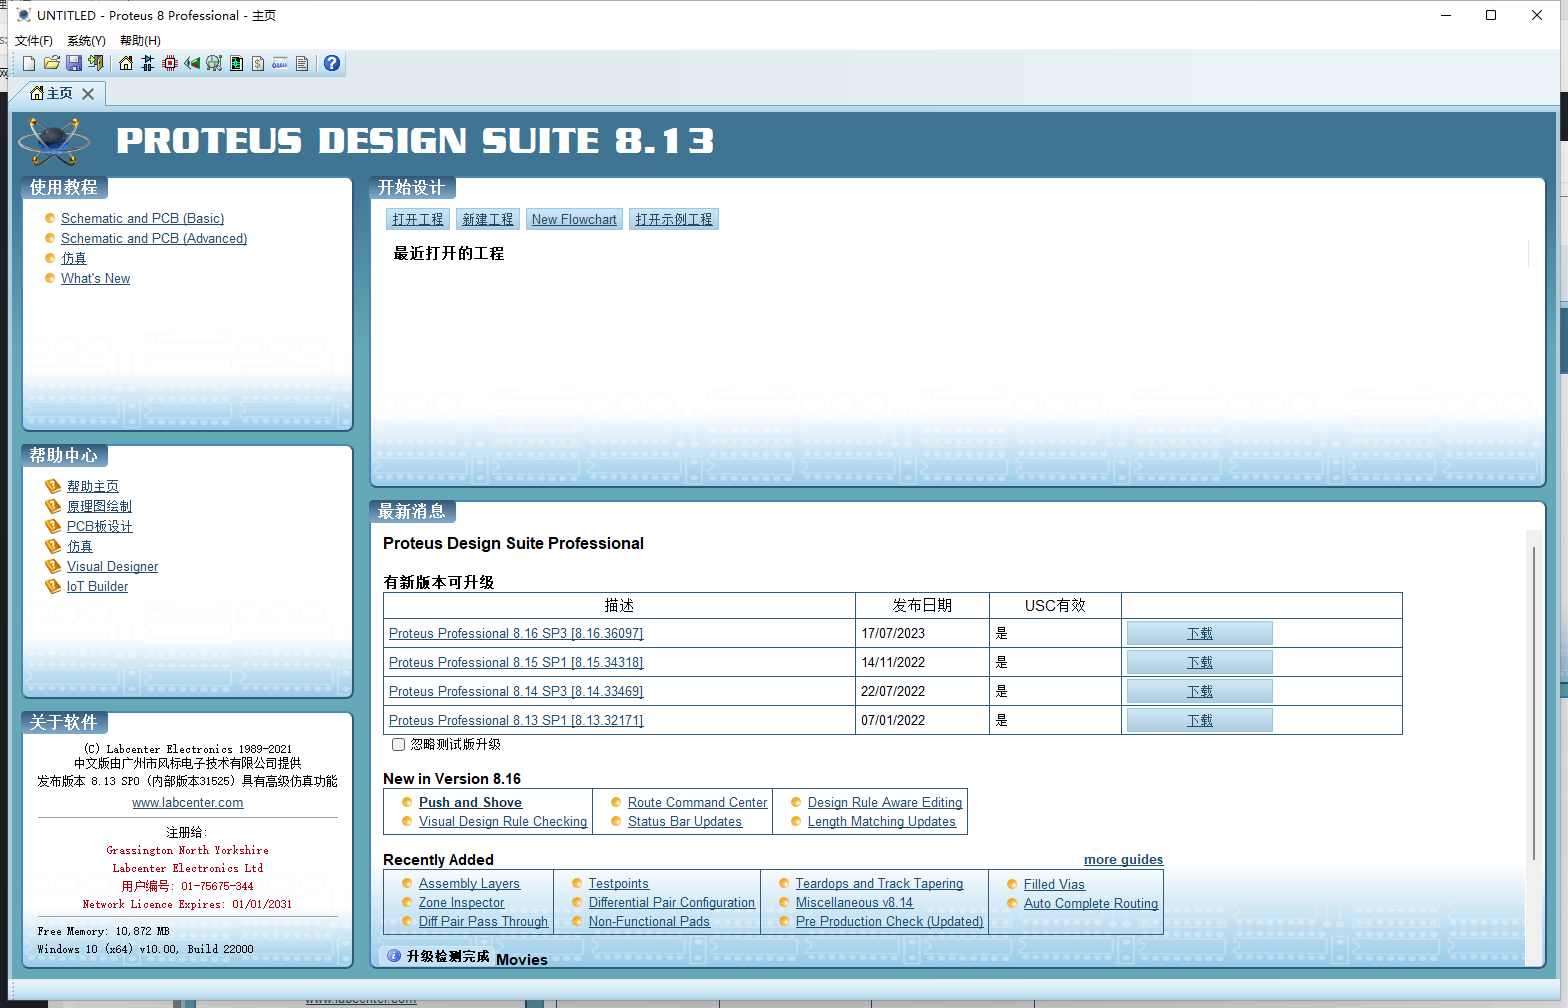This screenshot has width=1568, height=1008.
Task: Open the What's New tutorial link
Action: tap(95, 278)
